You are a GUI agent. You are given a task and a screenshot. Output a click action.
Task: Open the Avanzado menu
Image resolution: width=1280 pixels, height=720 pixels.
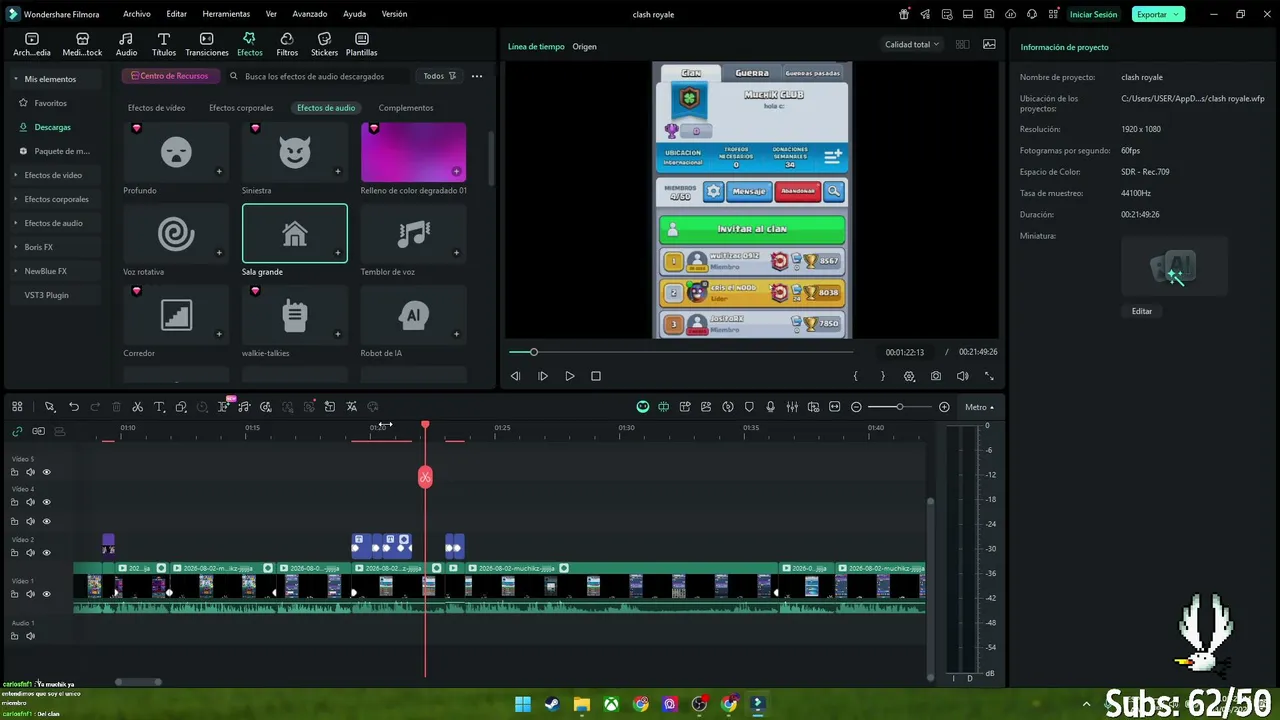click(310, 14)
